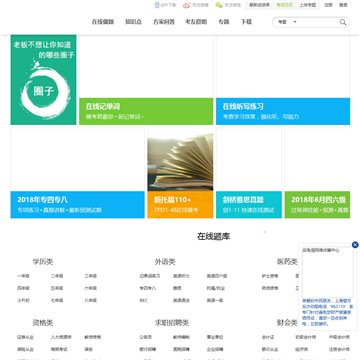Open 在线做题 in the navigation menu
Screen dimensions: 360x360
click(x=103, y=22)
